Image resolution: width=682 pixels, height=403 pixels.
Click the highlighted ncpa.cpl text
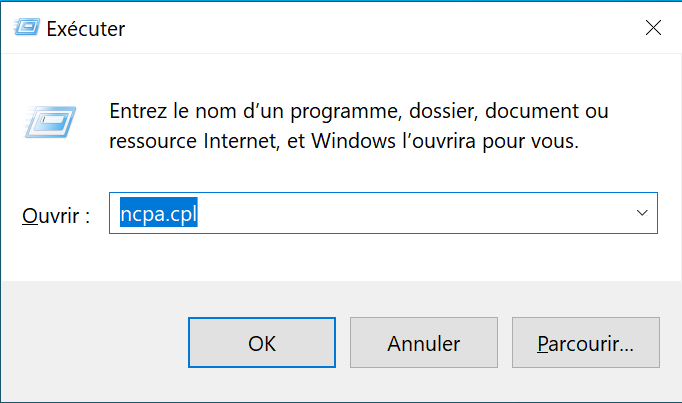click(159, 214)
